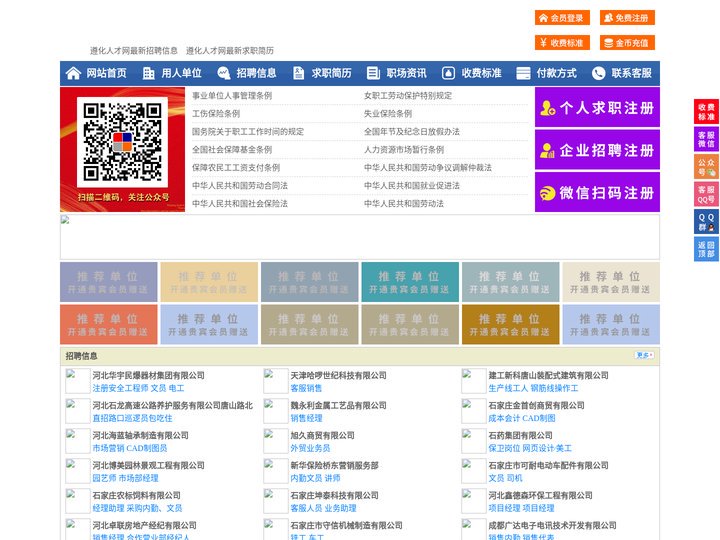The width and height of the screenshot is (720, 540).
Task: Click broken logo icon beside 天津哈啰世纪科技有限公司
Action: (276, 381)
